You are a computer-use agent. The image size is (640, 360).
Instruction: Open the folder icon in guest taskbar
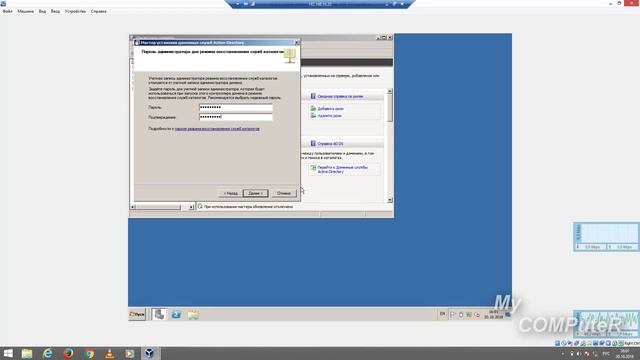click(193, 315)
